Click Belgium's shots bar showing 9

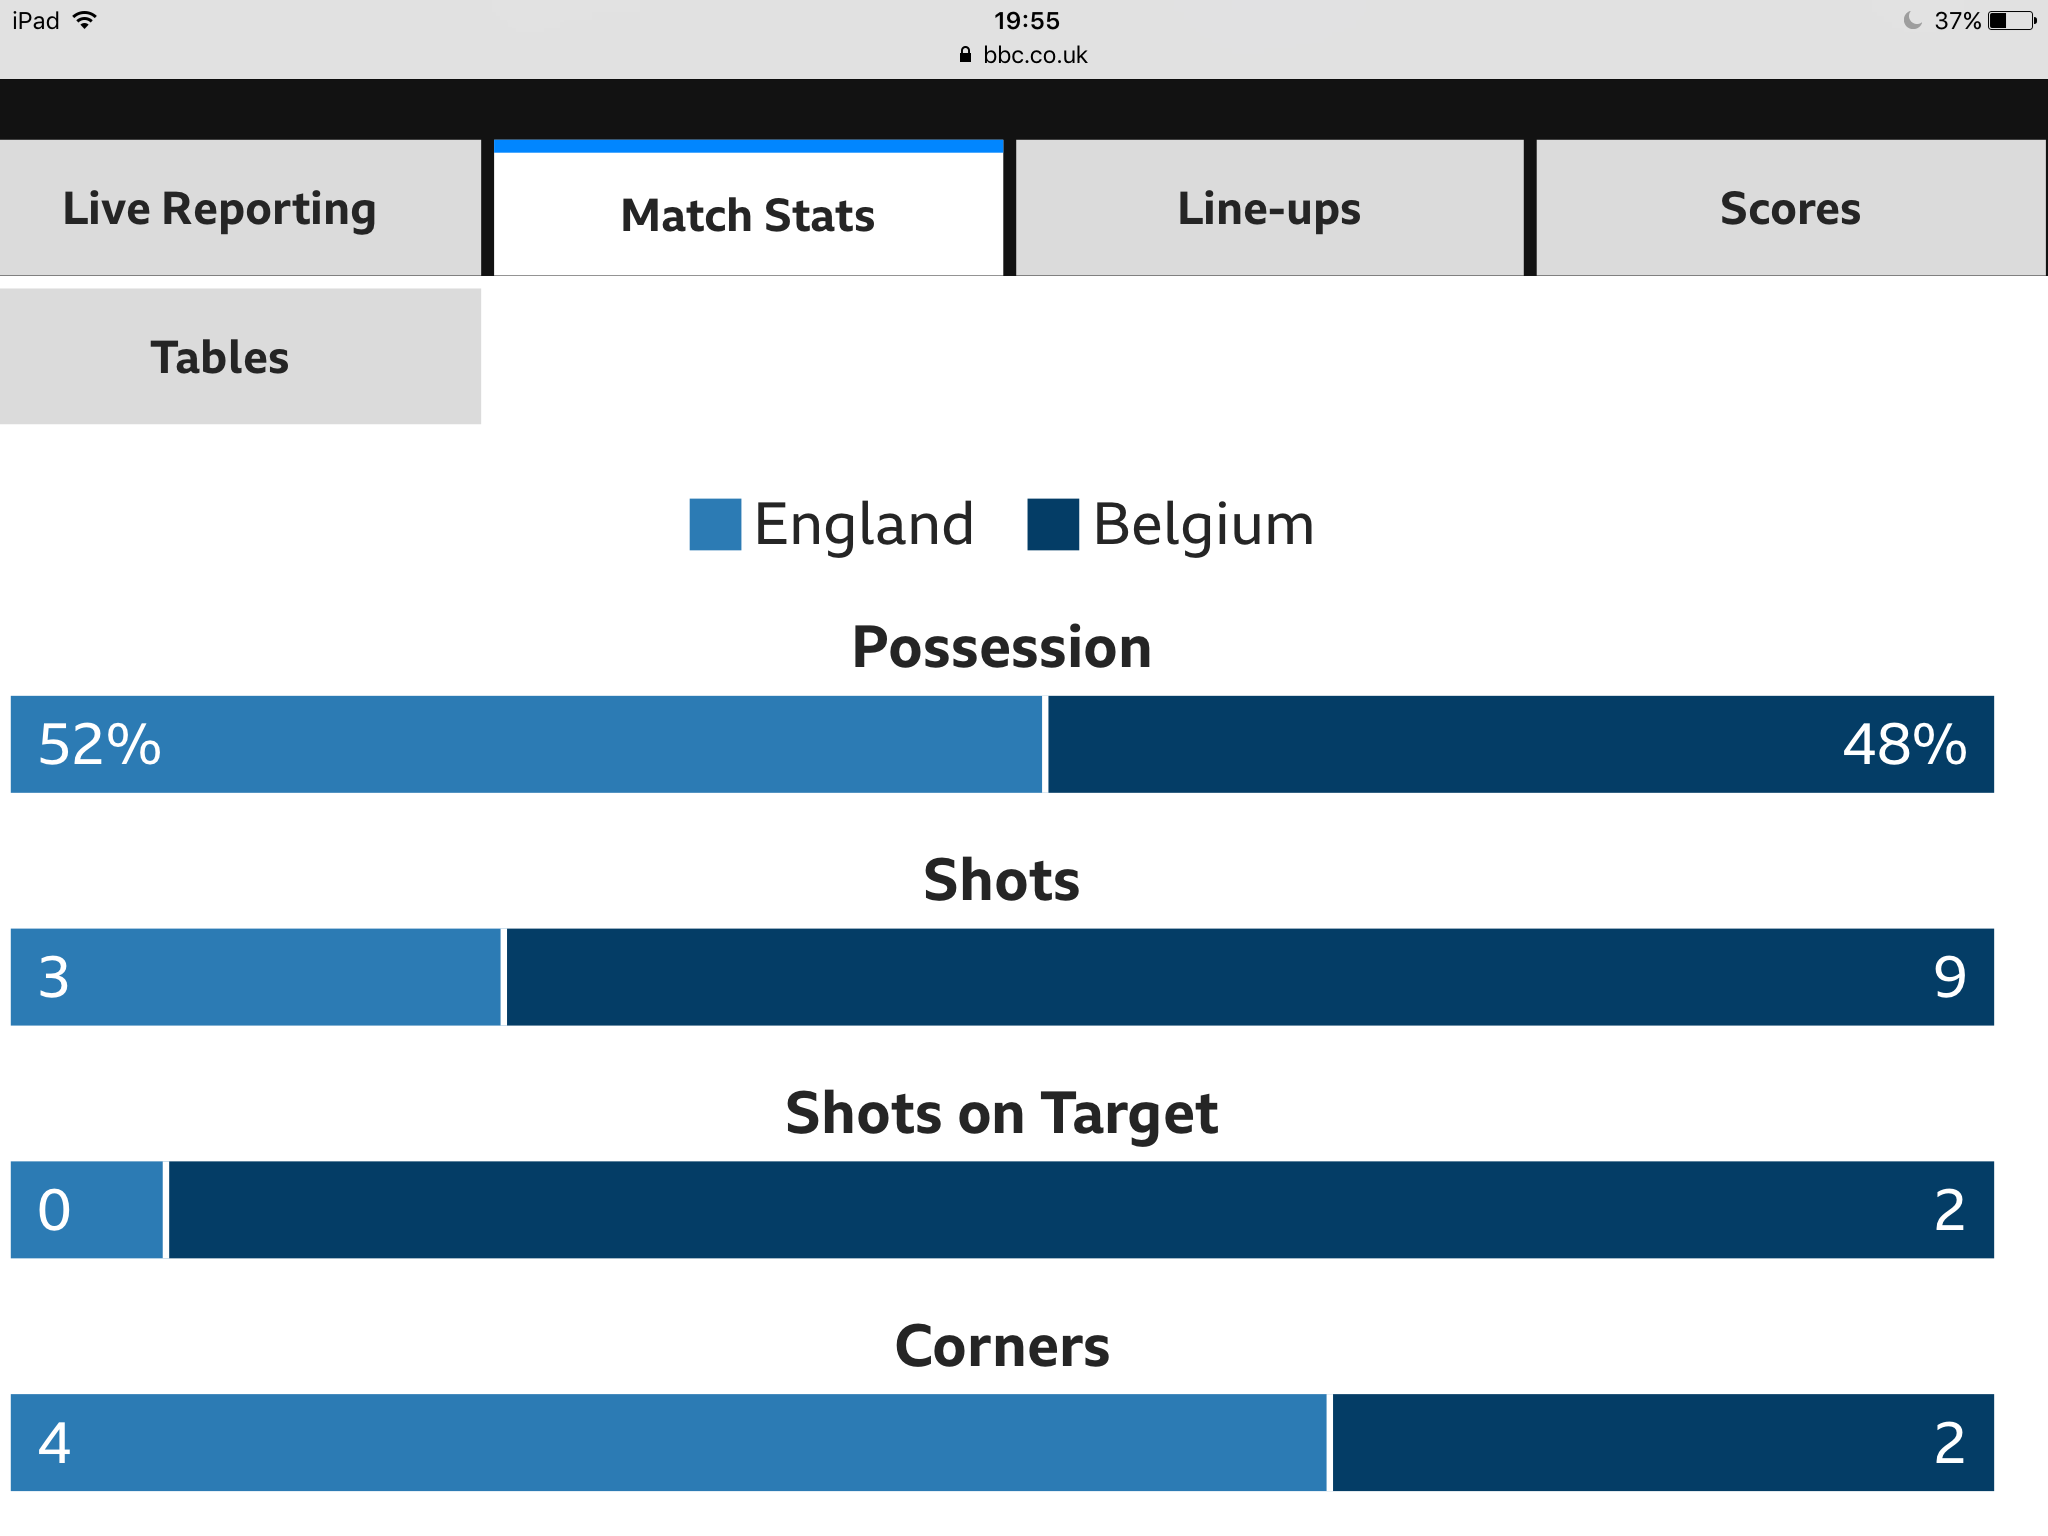pos(1250,977)
